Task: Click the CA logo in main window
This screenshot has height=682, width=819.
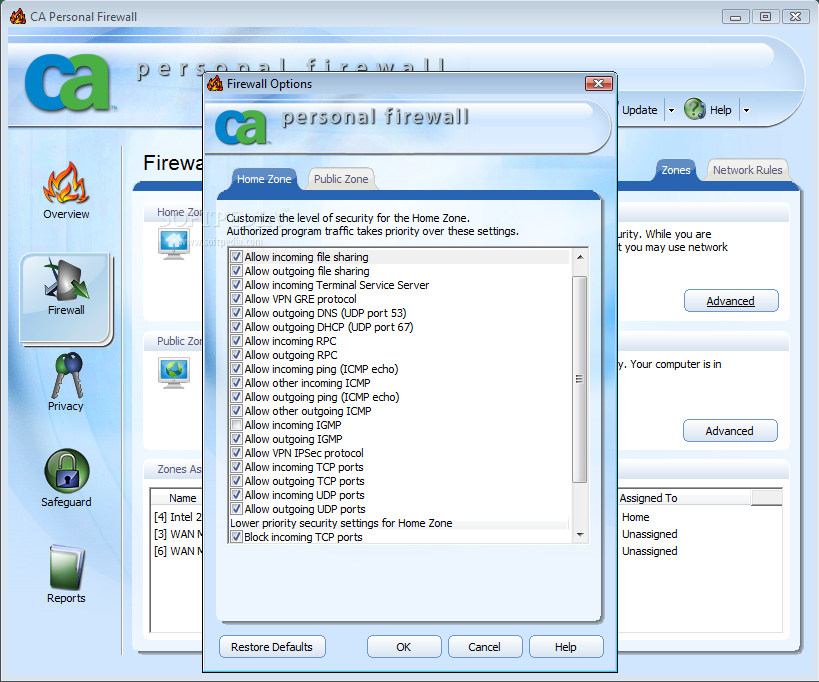Action: [68, 83]
